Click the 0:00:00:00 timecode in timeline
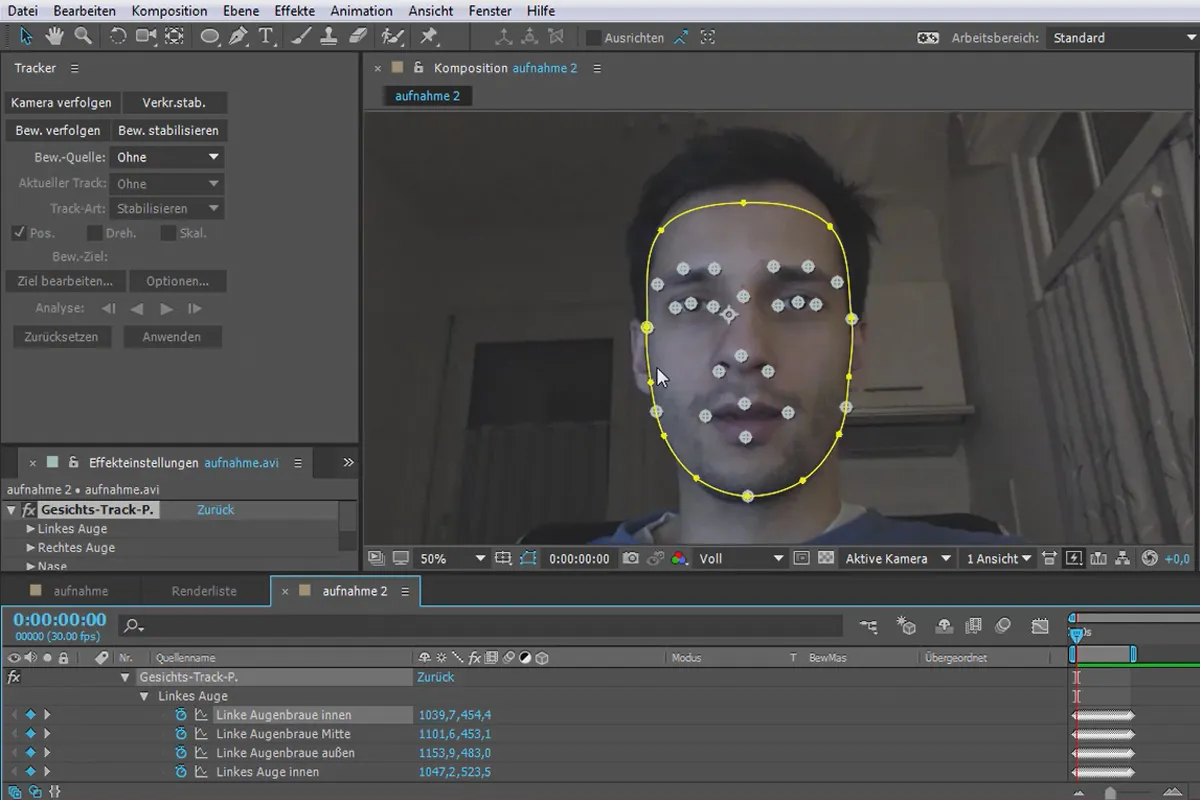Image resolution: width=1200 pixels, height=800 pixels. coord(59,619)
